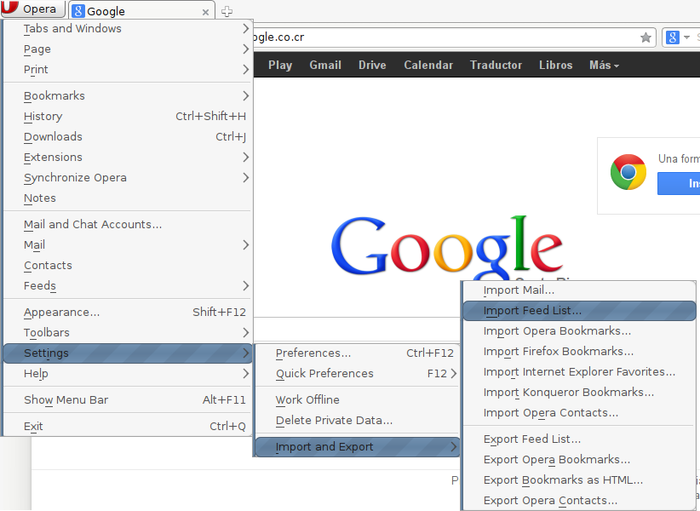
Task: Choose Import Mail
Action: click(579, 290)
